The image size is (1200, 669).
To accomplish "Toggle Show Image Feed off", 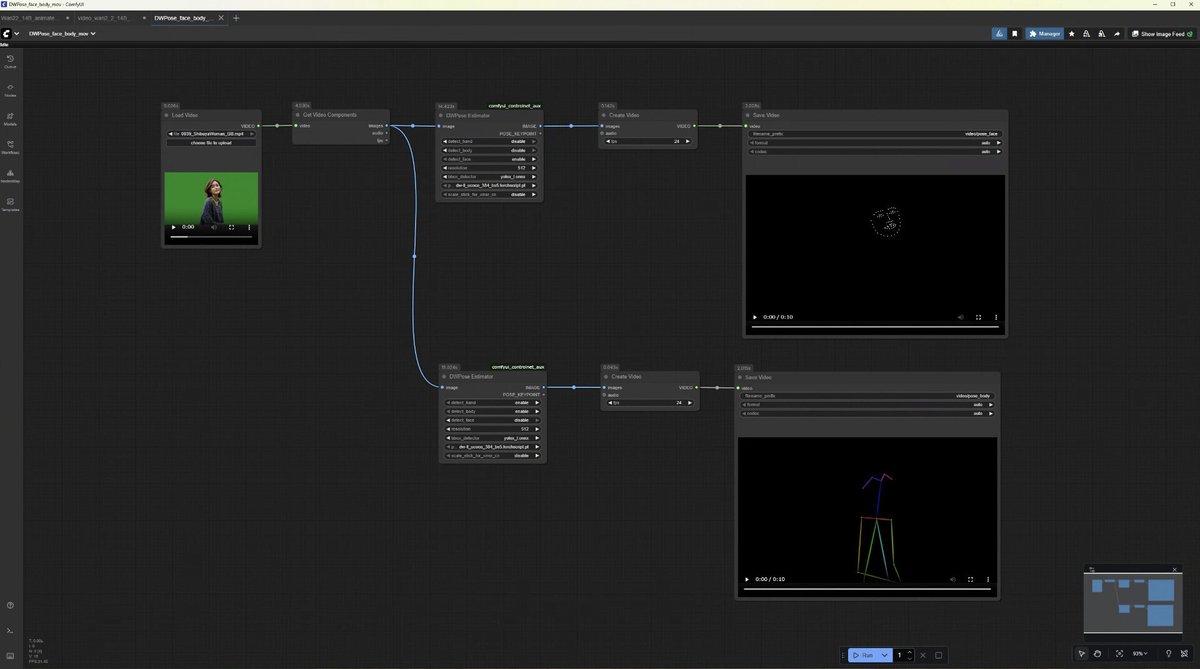I will pos(1160,33).
